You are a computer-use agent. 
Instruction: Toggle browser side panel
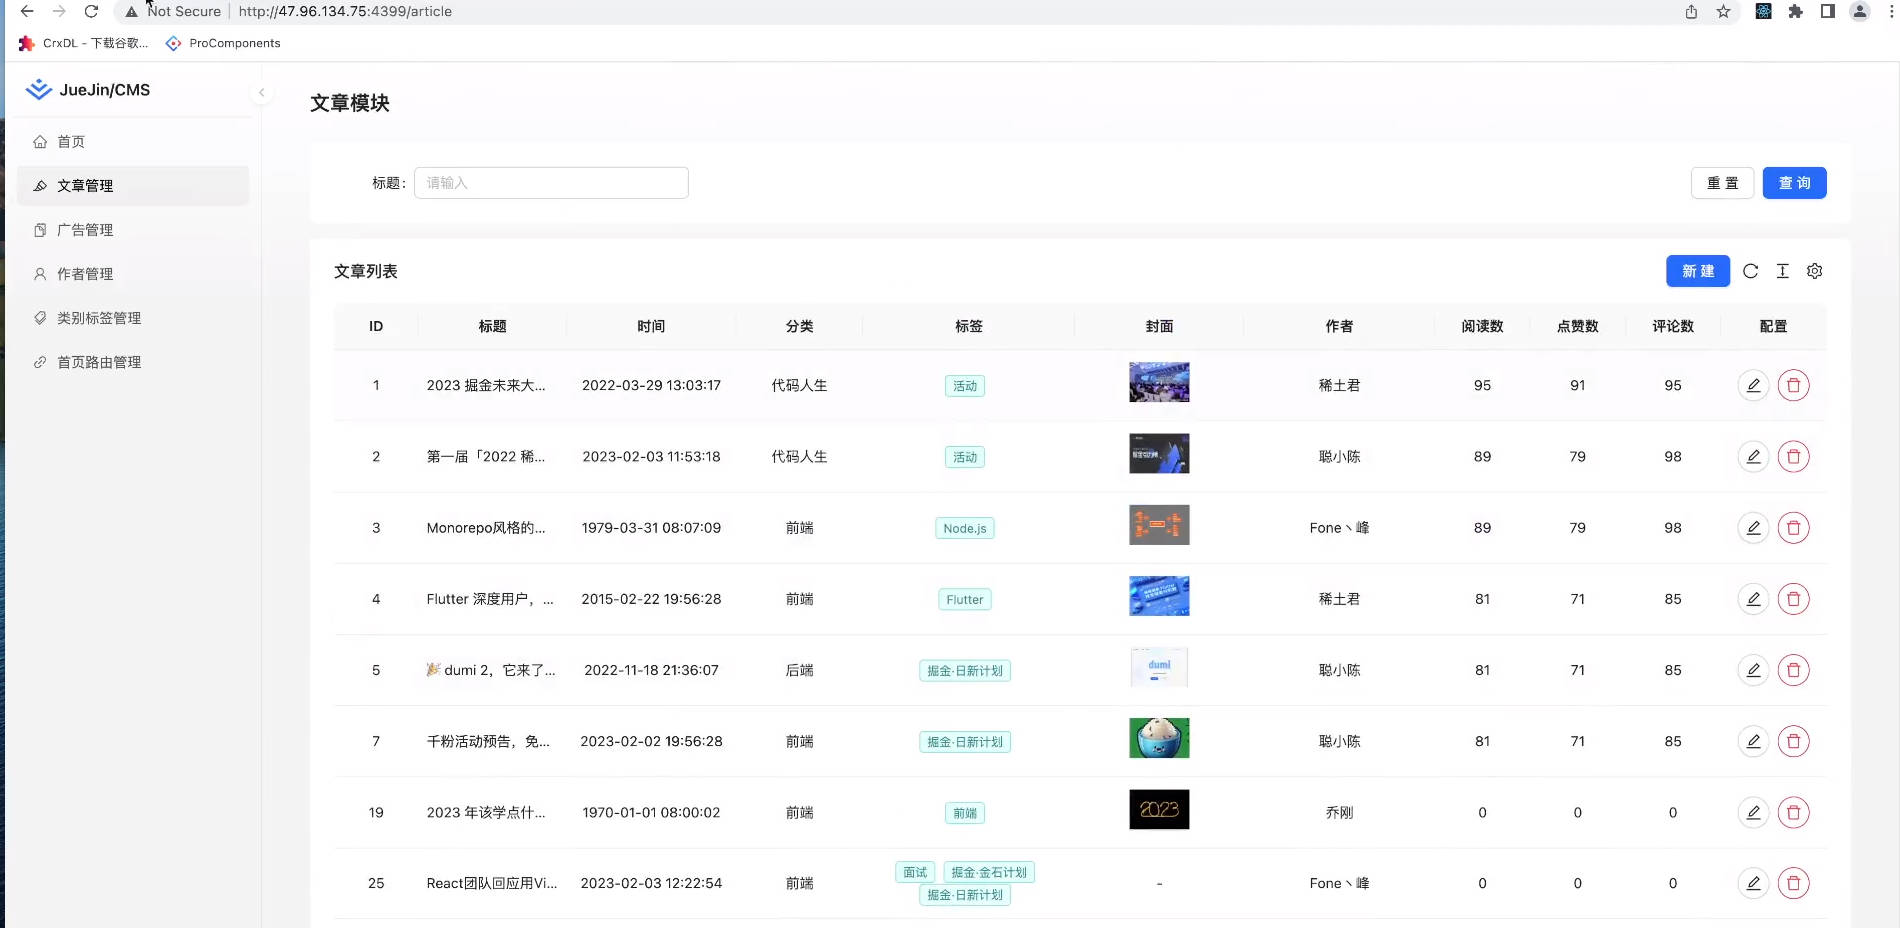click(1827, 11)
